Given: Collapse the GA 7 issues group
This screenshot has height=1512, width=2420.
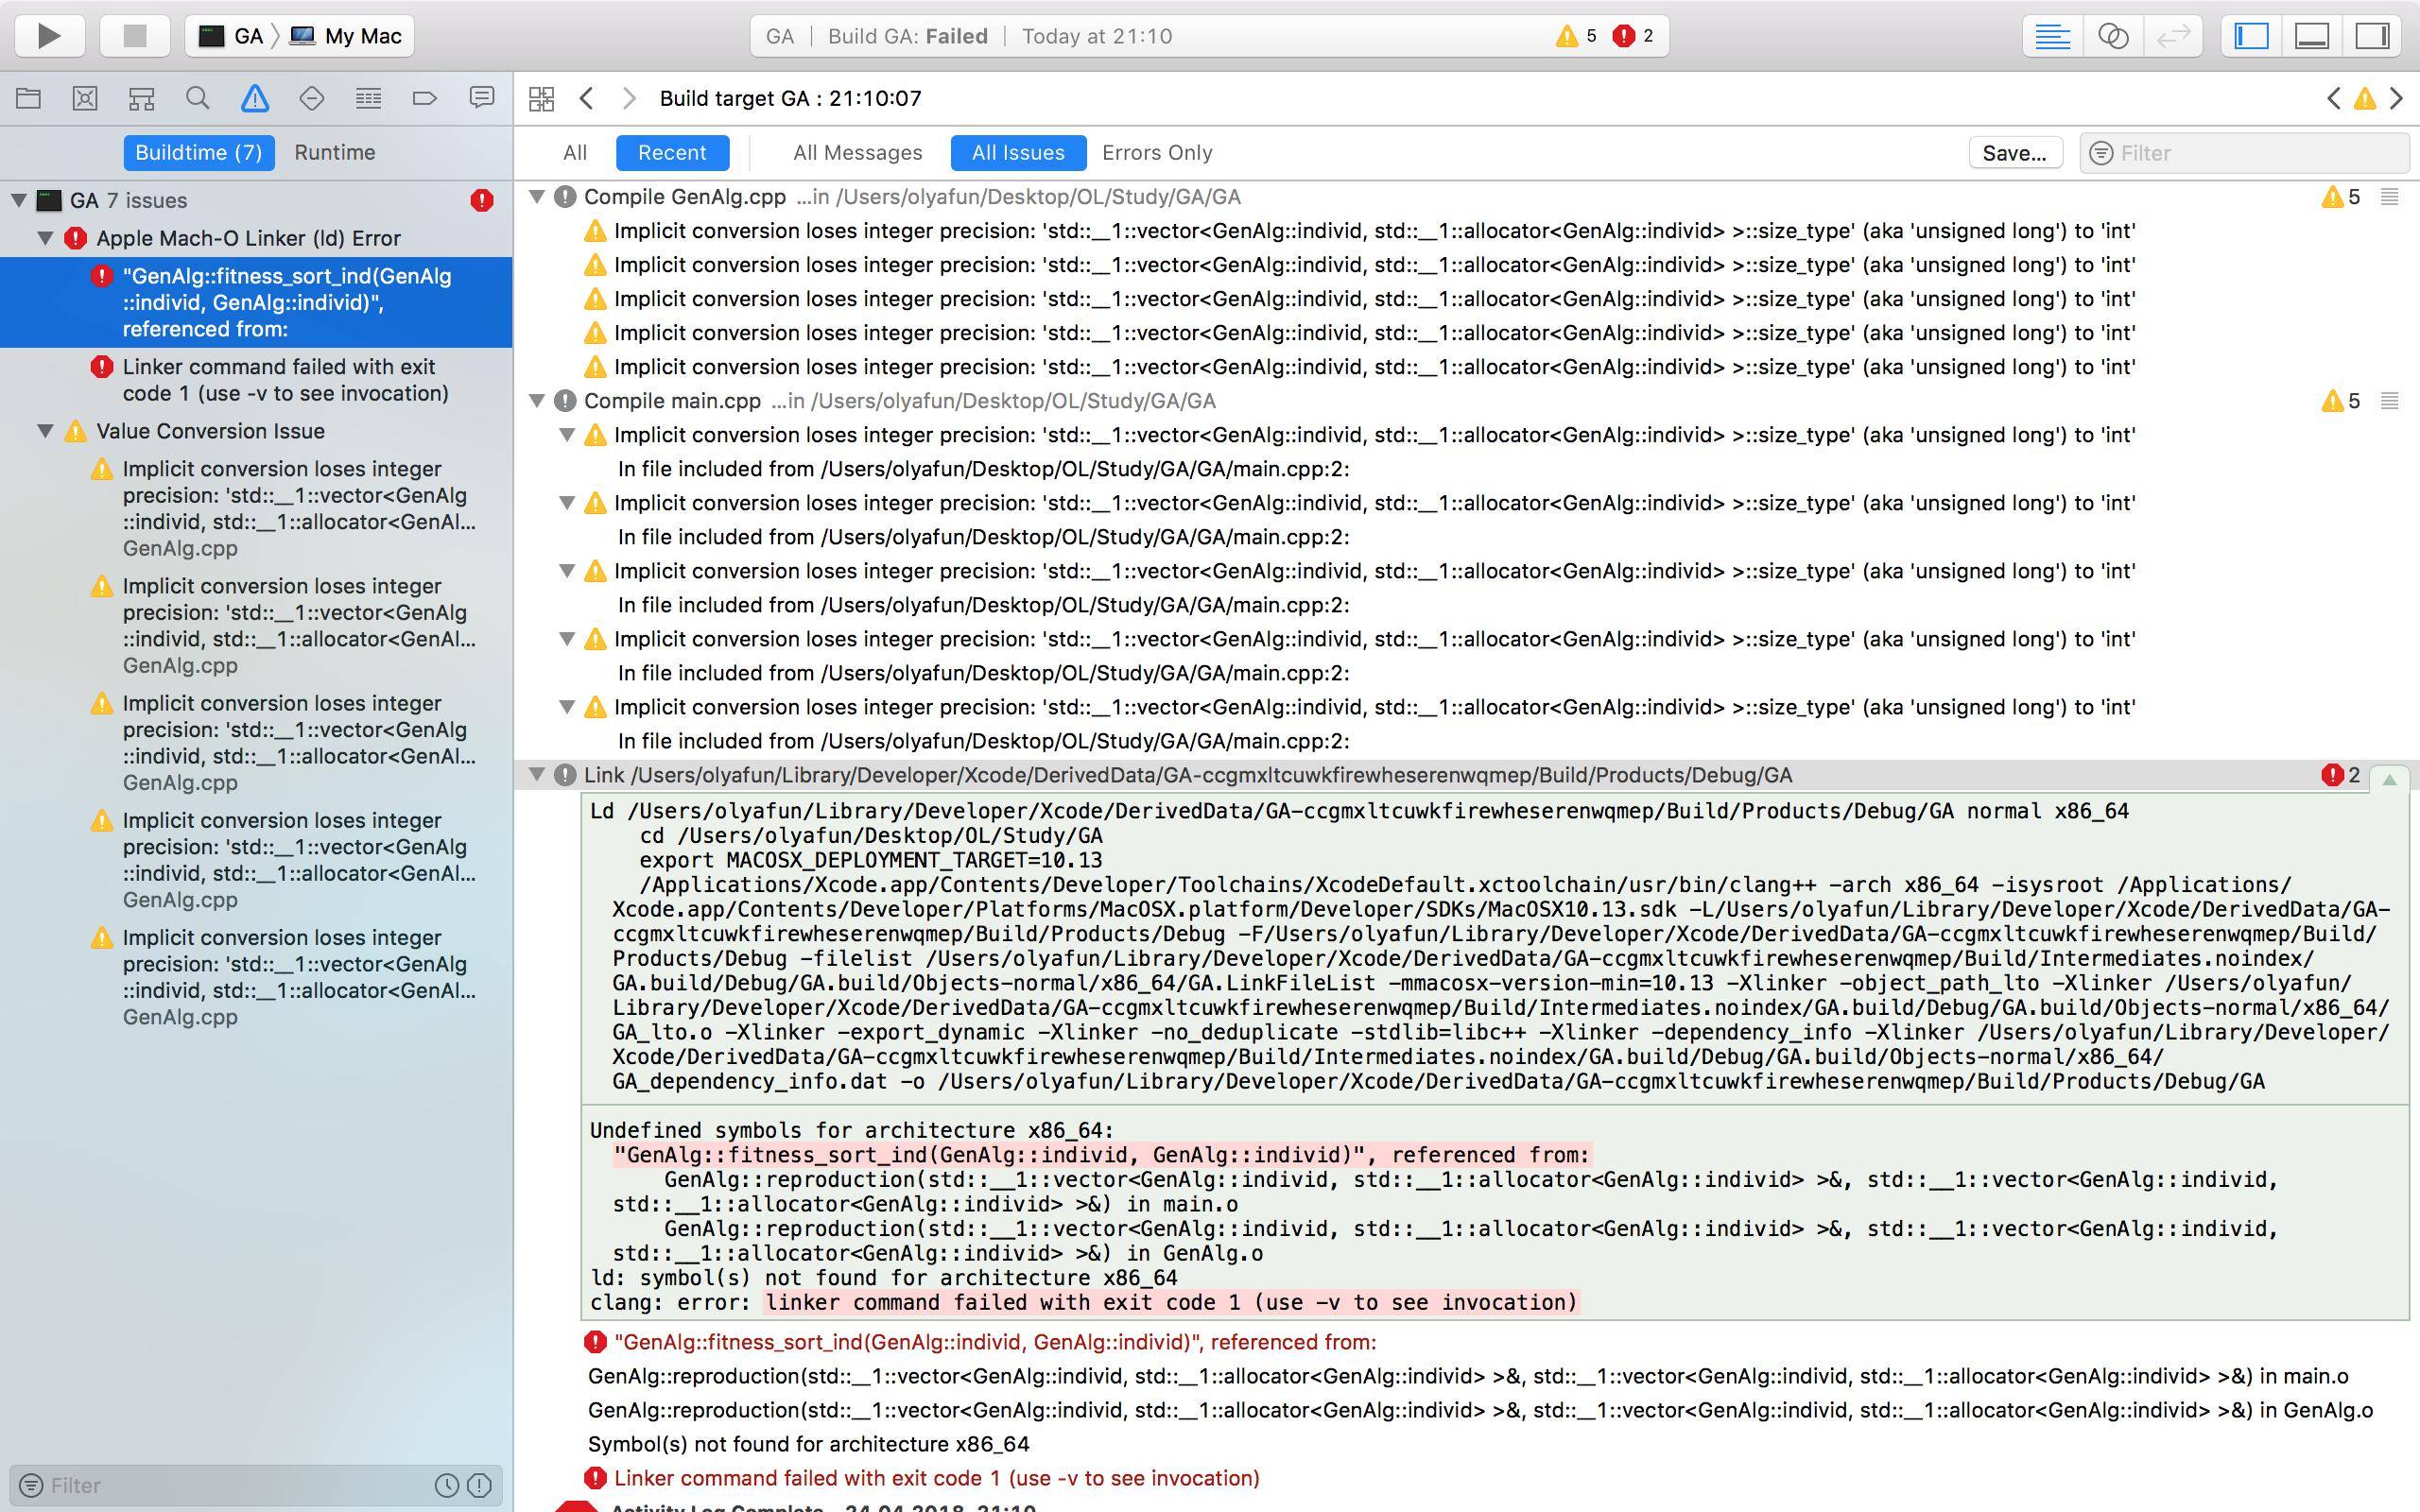Looking at the screenshot, I should point(19,200).
